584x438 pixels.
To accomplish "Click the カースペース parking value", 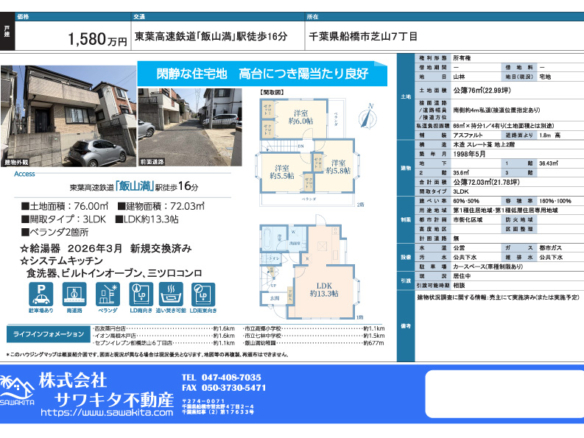I will pos(488,267).
